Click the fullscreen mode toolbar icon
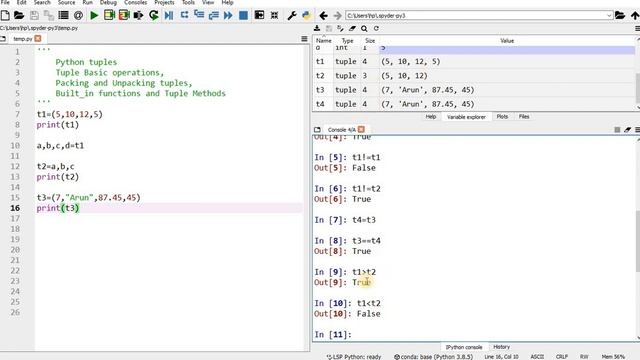The height and width of the screenshot is (360, 640). [x=274, y=16]
